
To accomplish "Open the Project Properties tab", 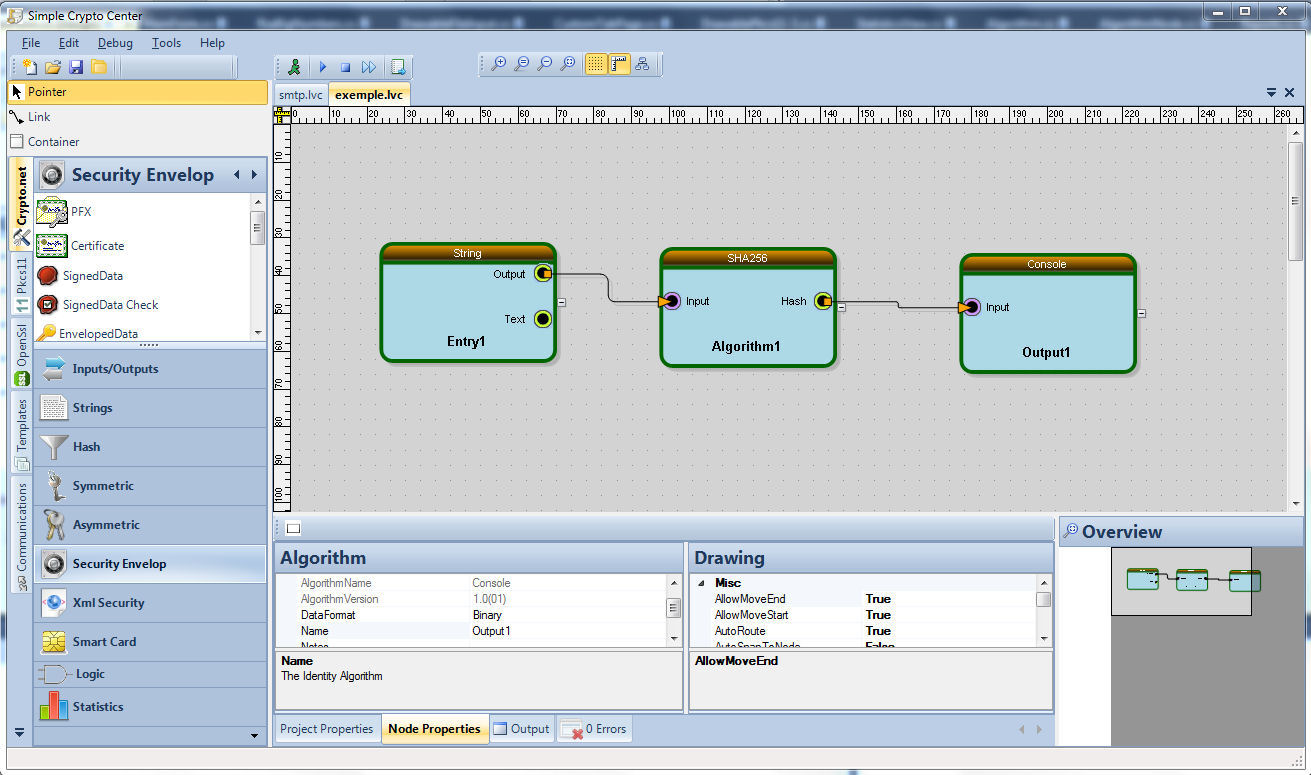I will click(x=327, y=729).
